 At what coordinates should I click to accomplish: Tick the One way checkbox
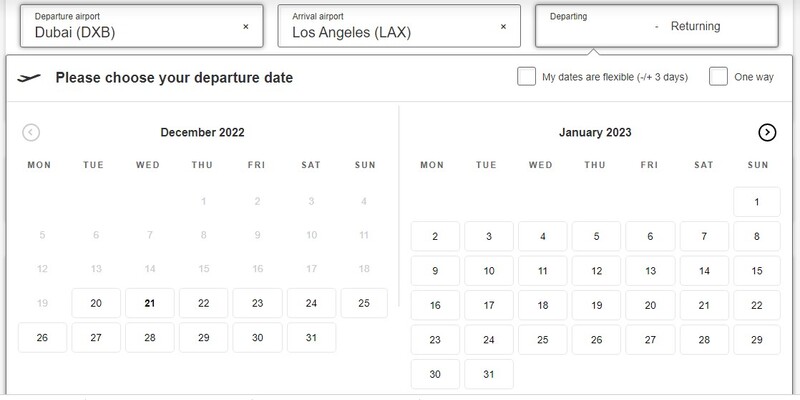[718, 77]
